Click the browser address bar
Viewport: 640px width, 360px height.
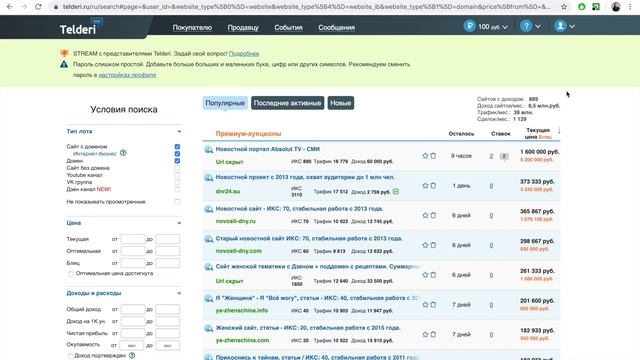click(x=306, y=7)
